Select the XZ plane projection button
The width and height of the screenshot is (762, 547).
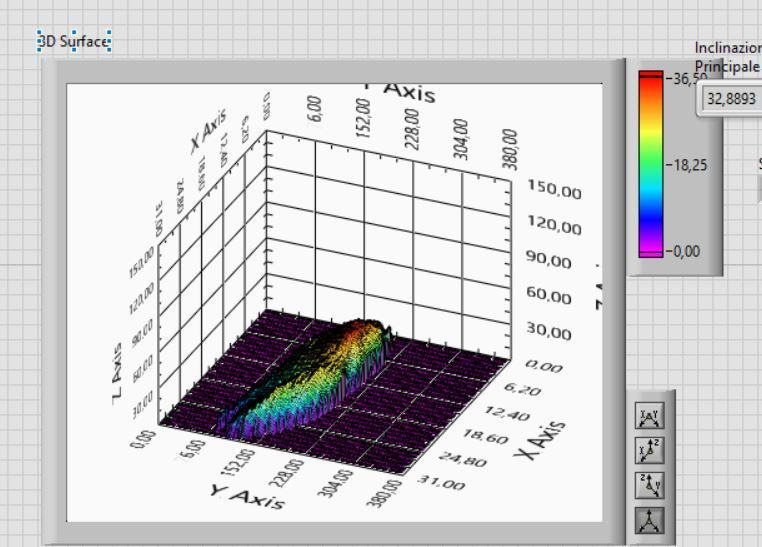pyautogui.click(x=649, y=450)
